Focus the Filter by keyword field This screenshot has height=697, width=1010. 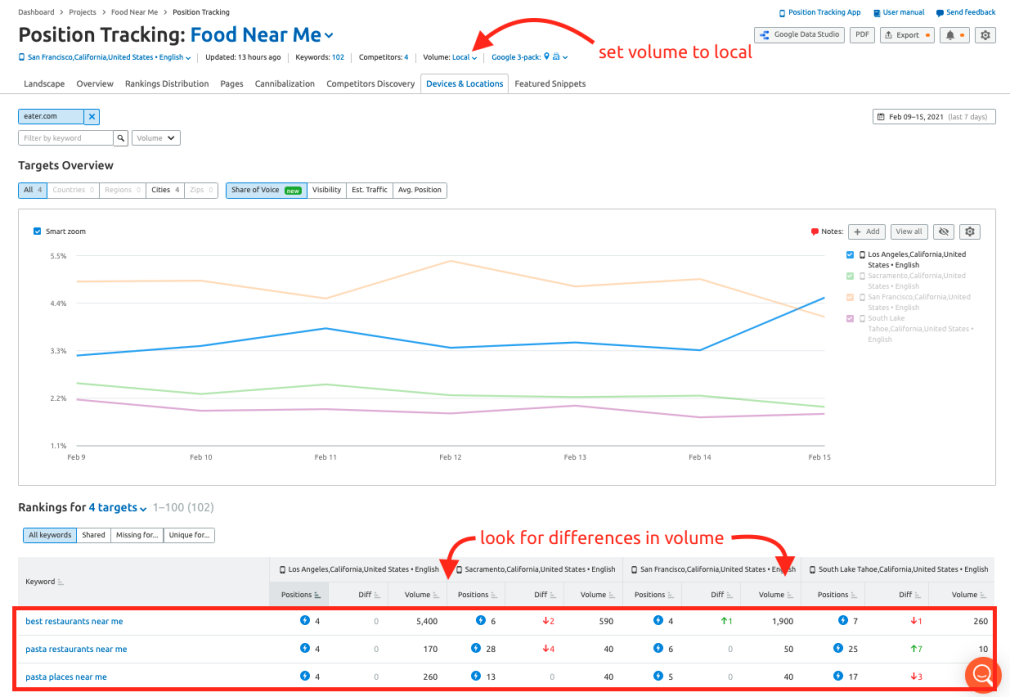(x=66, y=138)
